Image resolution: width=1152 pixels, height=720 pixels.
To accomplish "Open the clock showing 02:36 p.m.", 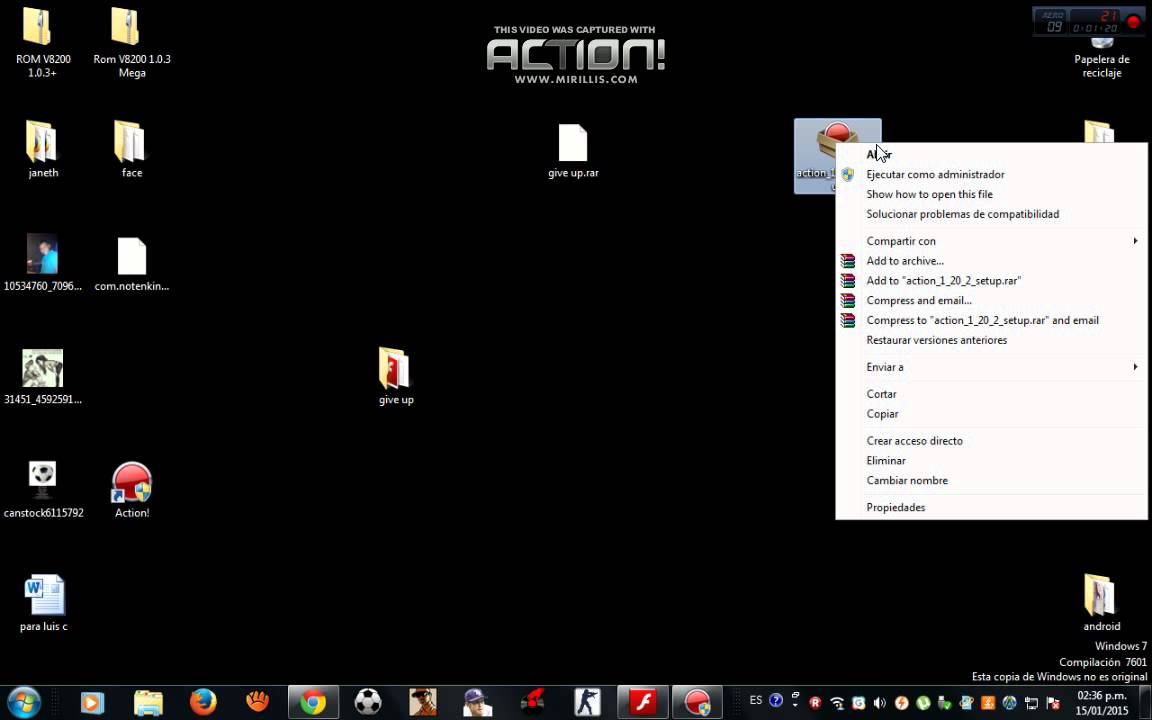I will pos(1101,702).
